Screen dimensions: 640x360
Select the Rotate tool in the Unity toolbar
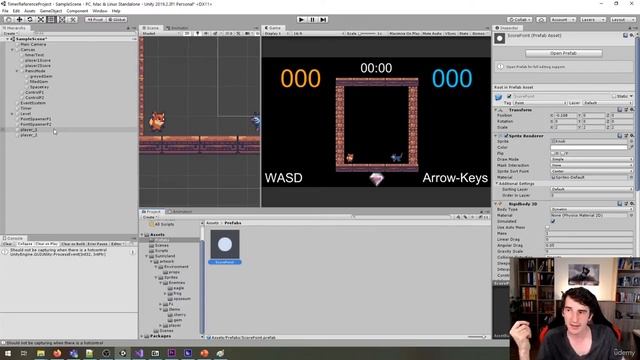click(30, 20)
